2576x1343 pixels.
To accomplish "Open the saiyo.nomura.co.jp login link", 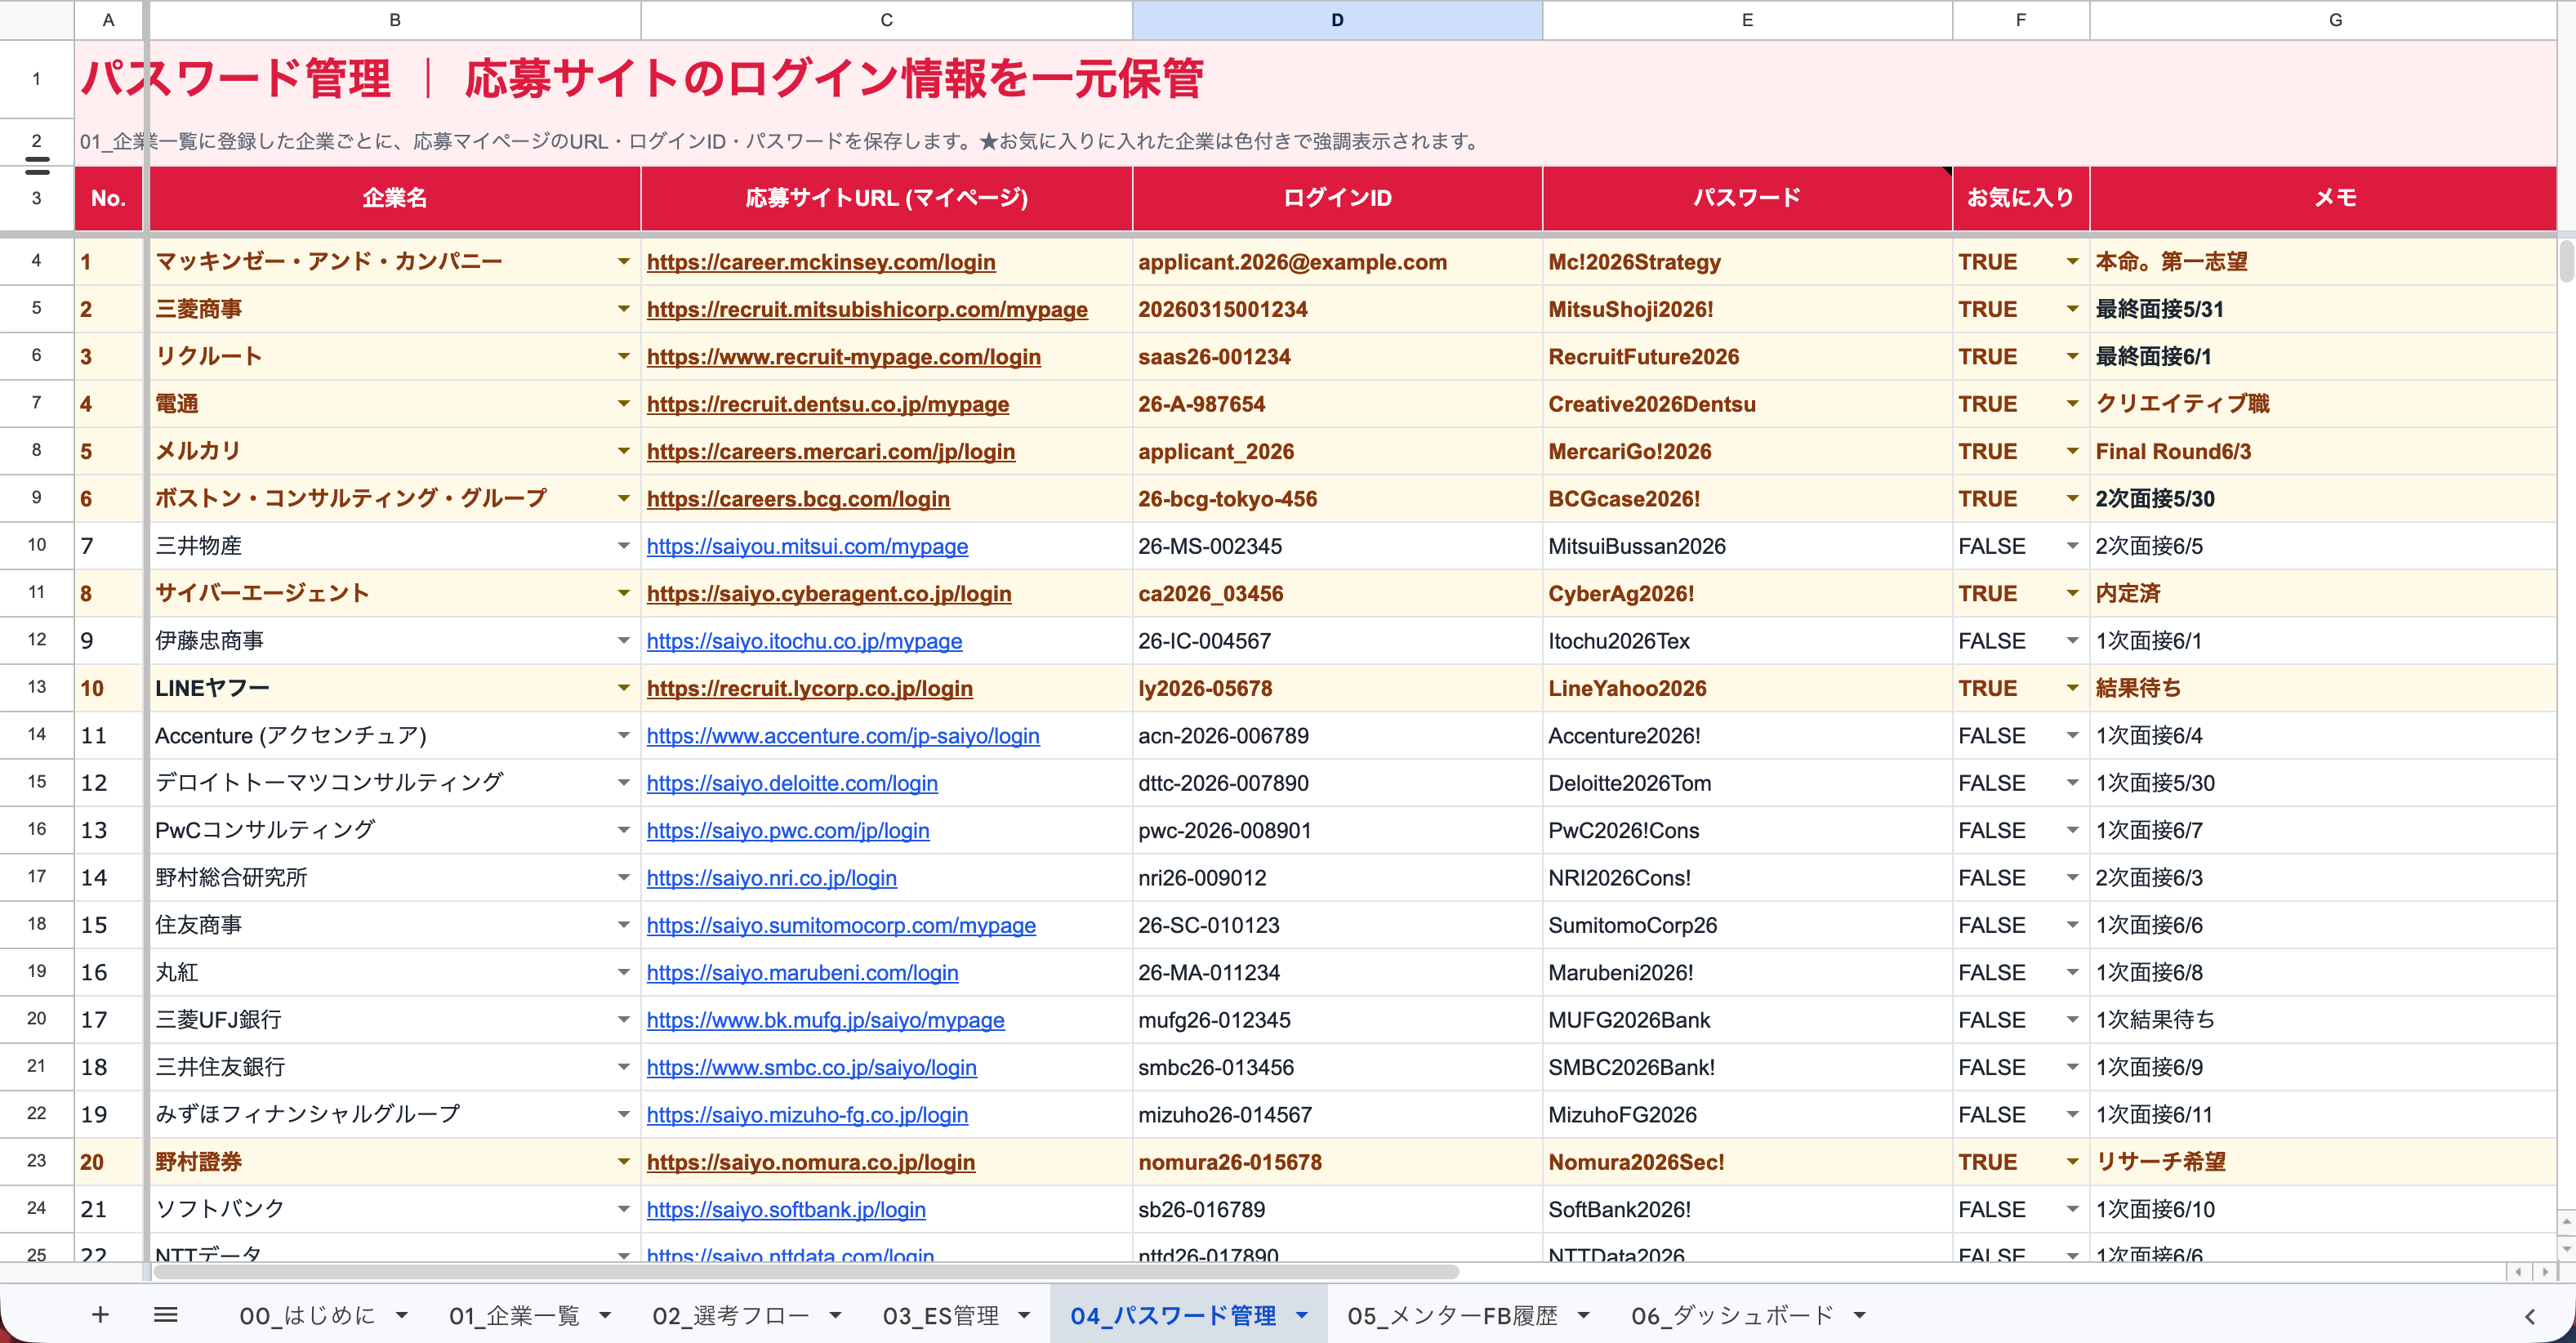I will pyautogui.click(x=811, y=1163).
